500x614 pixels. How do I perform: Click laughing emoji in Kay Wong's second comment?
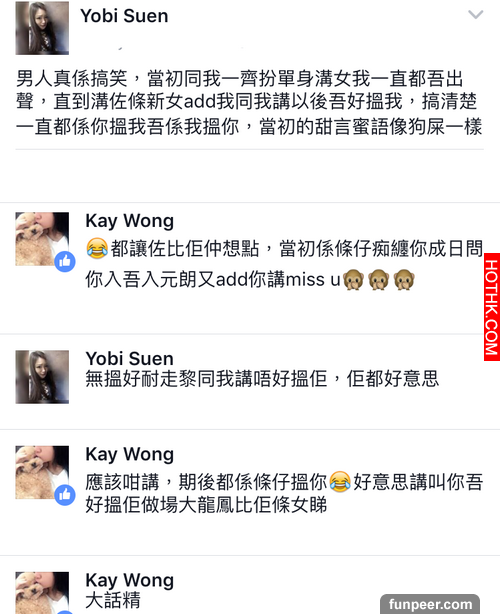point(340,482)
